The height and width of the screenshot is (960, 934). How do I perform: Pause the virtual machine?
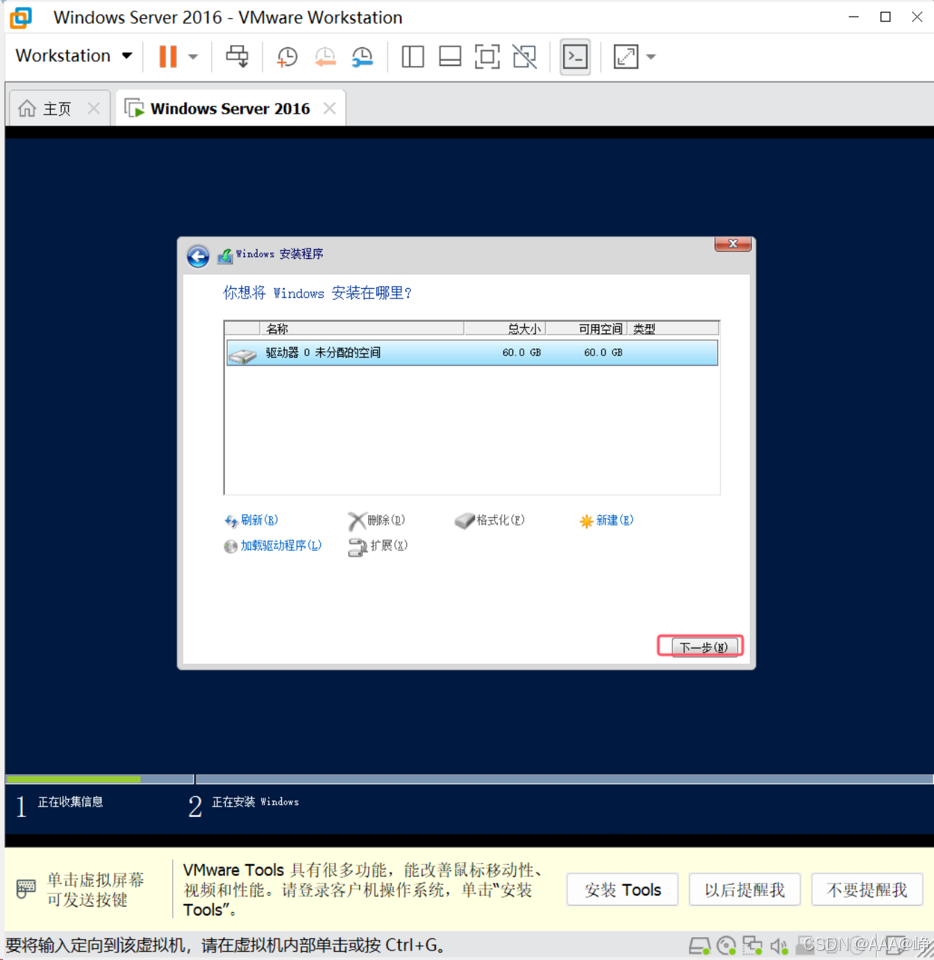pos(168,56)
